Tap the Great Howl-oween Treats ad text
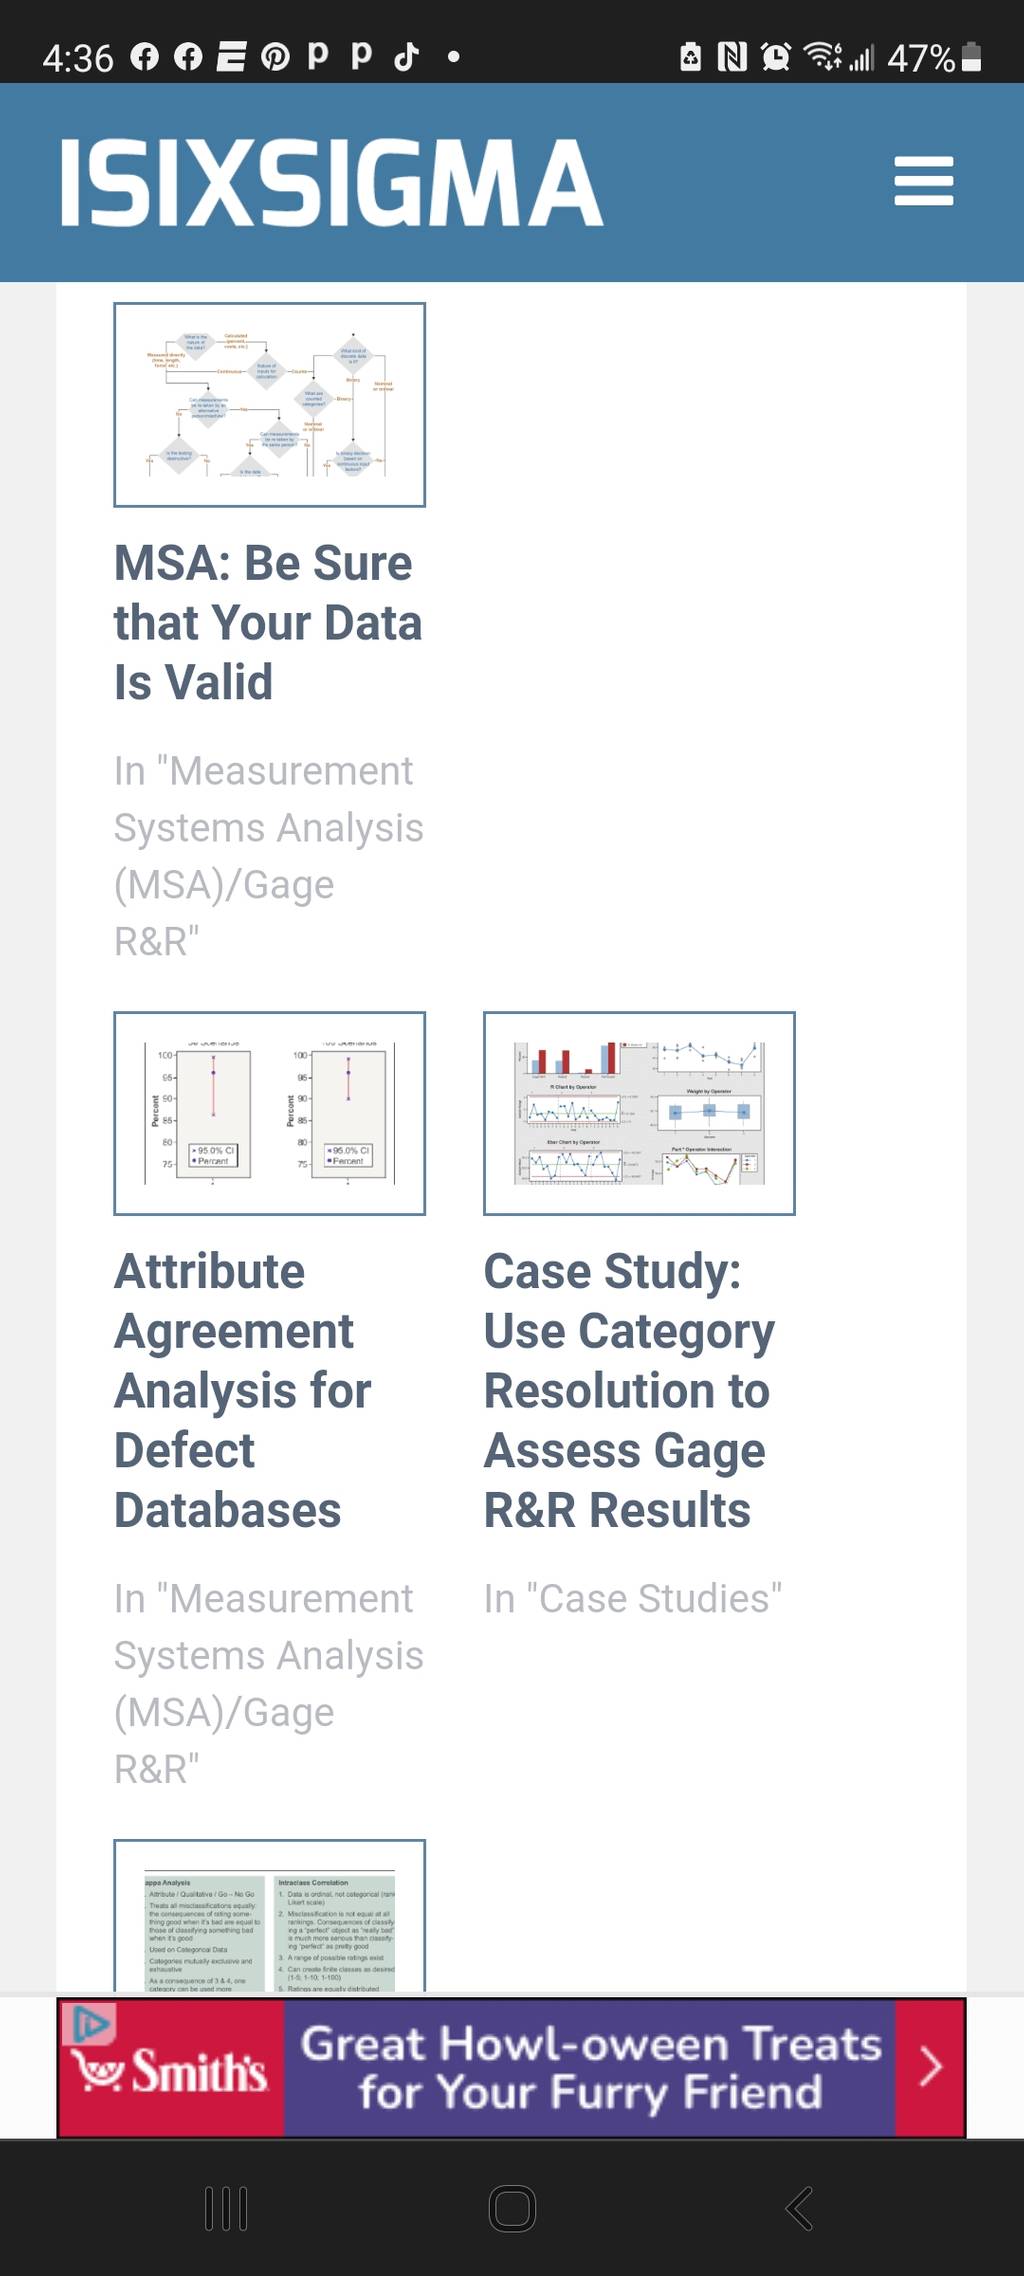 point(591,2067)
